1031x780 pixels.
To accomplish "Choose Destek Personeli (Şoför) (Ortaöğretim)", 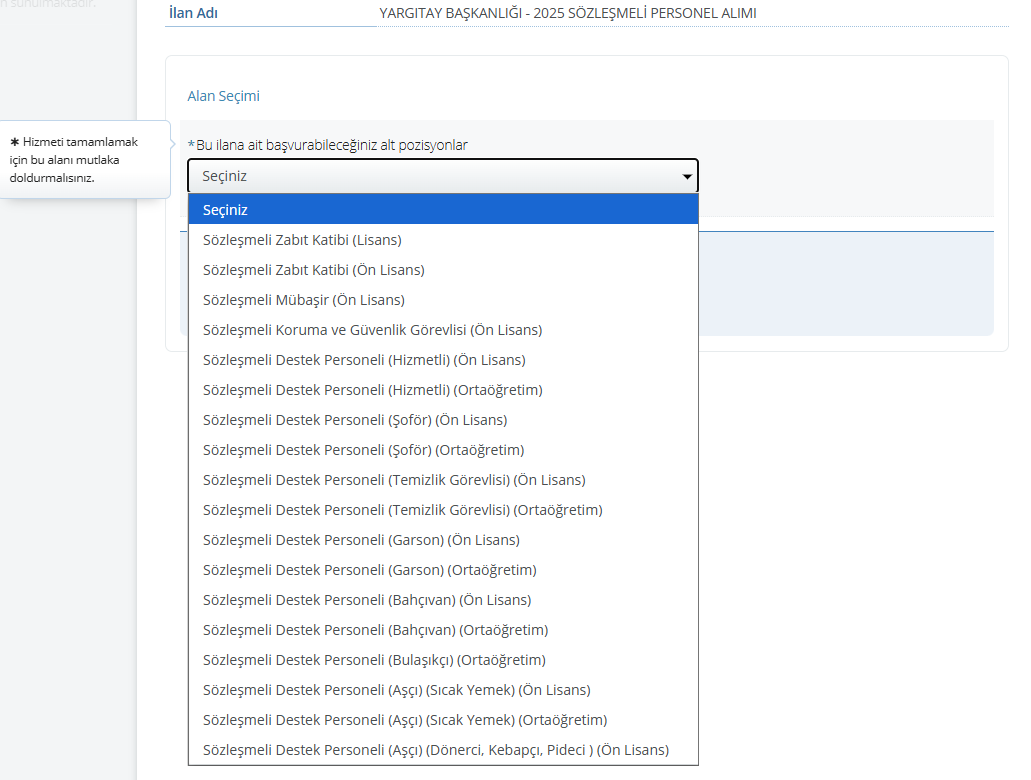I will point(443,450).
